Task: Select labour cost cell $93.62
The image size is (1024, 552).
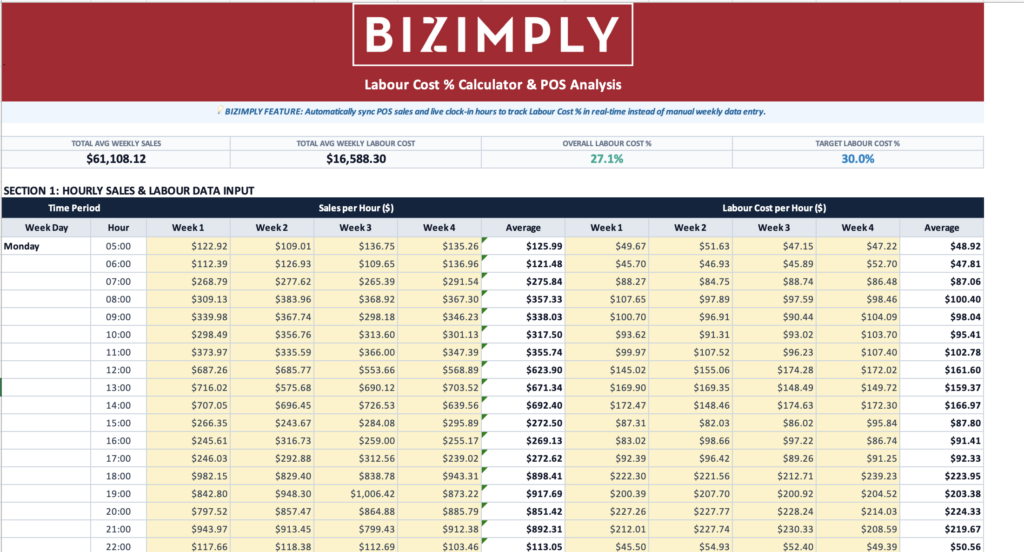Action: point(607,334)
